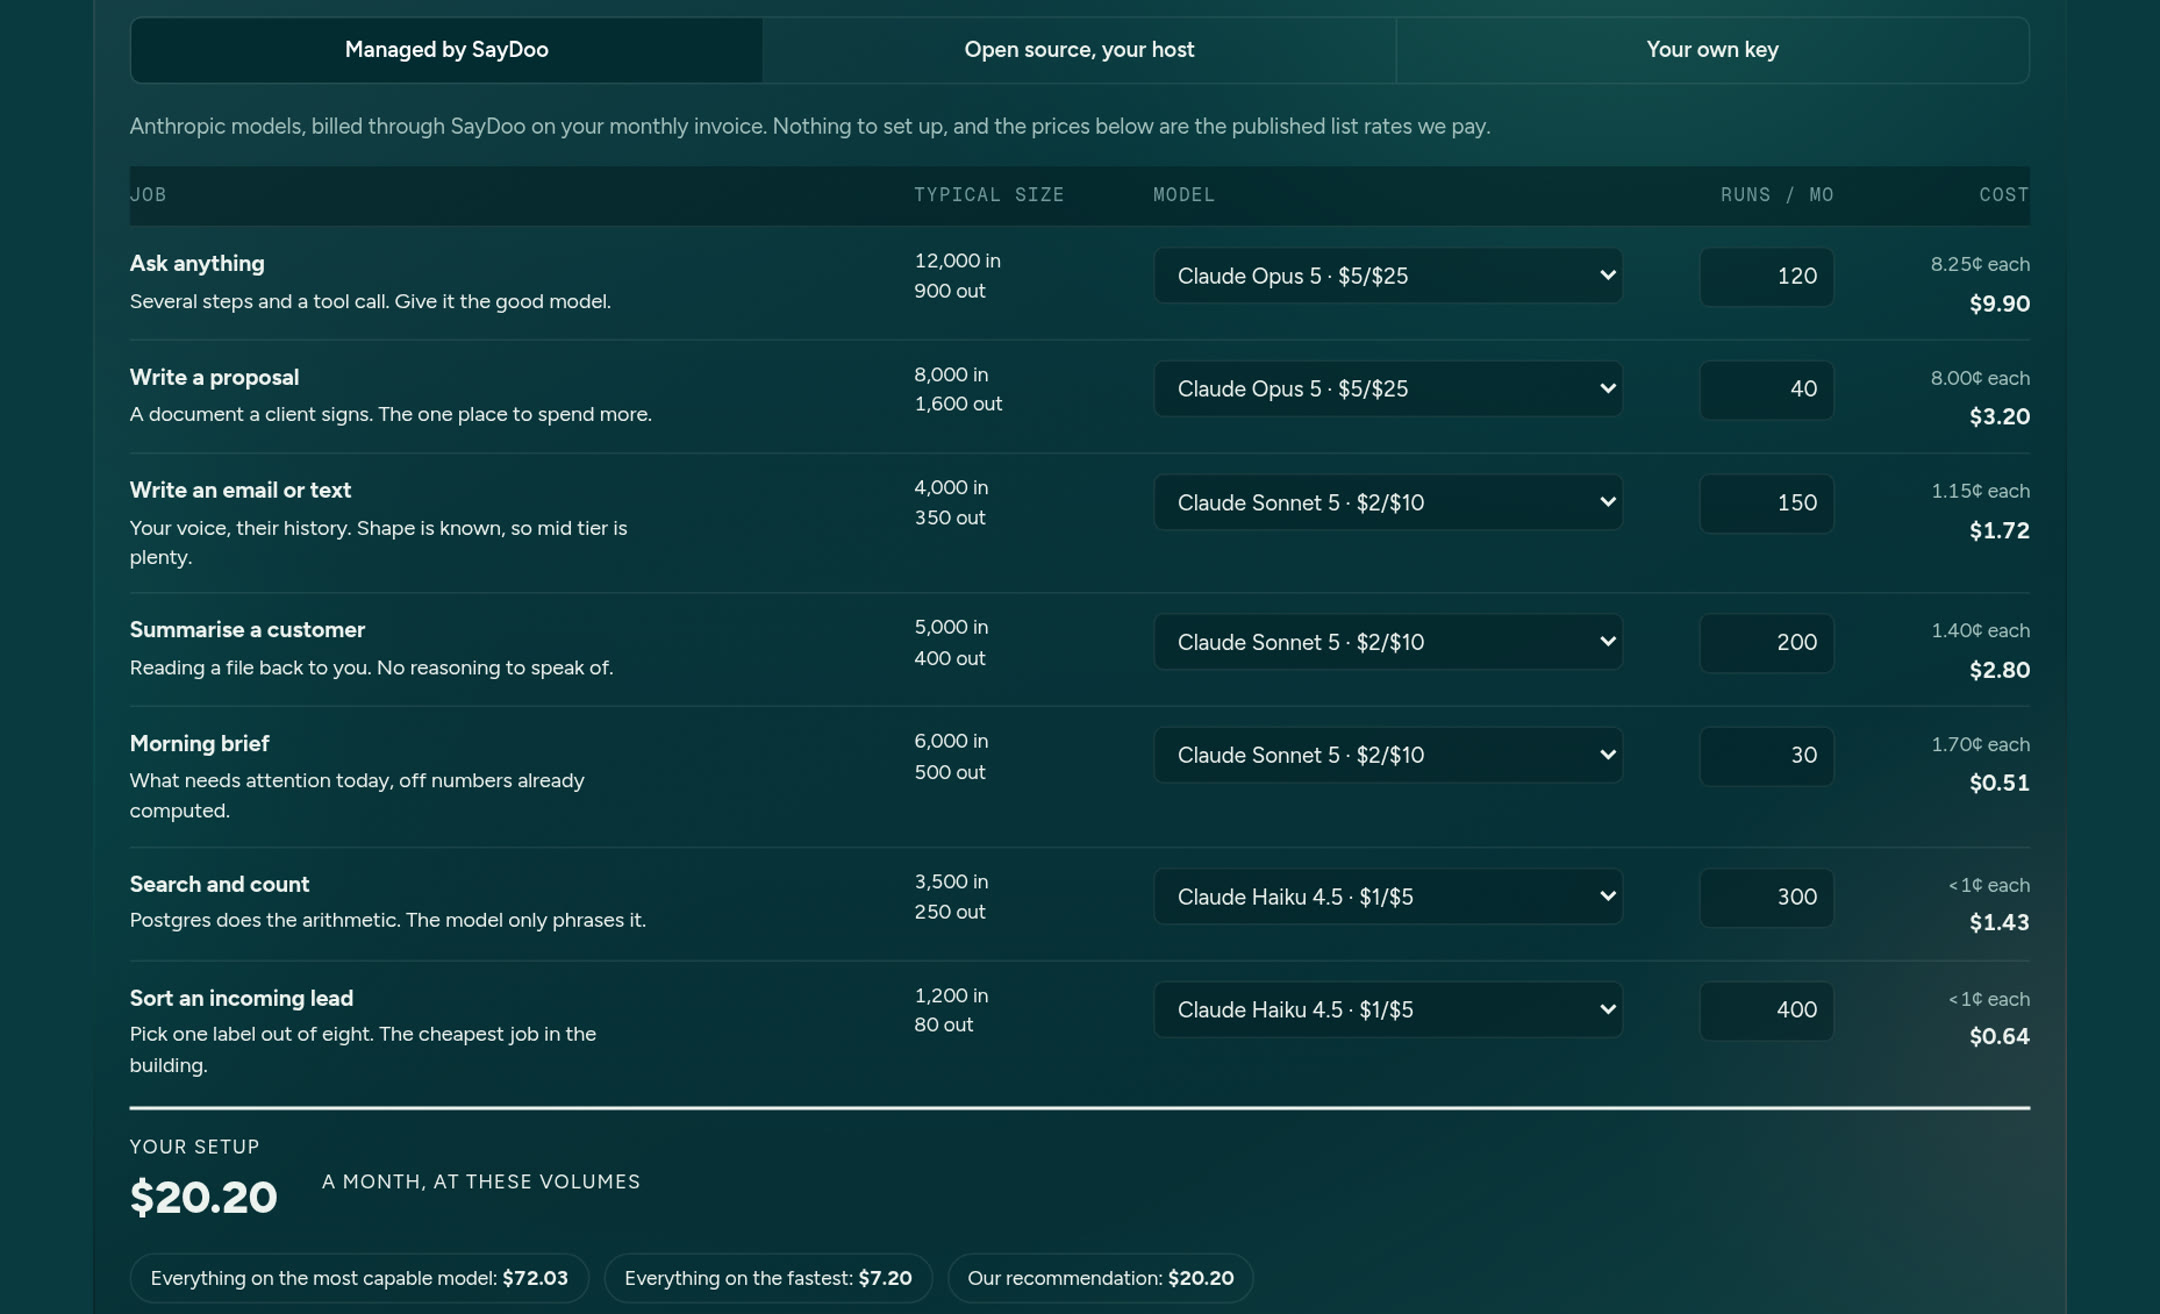
Task: Click the $1.72 cost value
Action: point(1999,531)
